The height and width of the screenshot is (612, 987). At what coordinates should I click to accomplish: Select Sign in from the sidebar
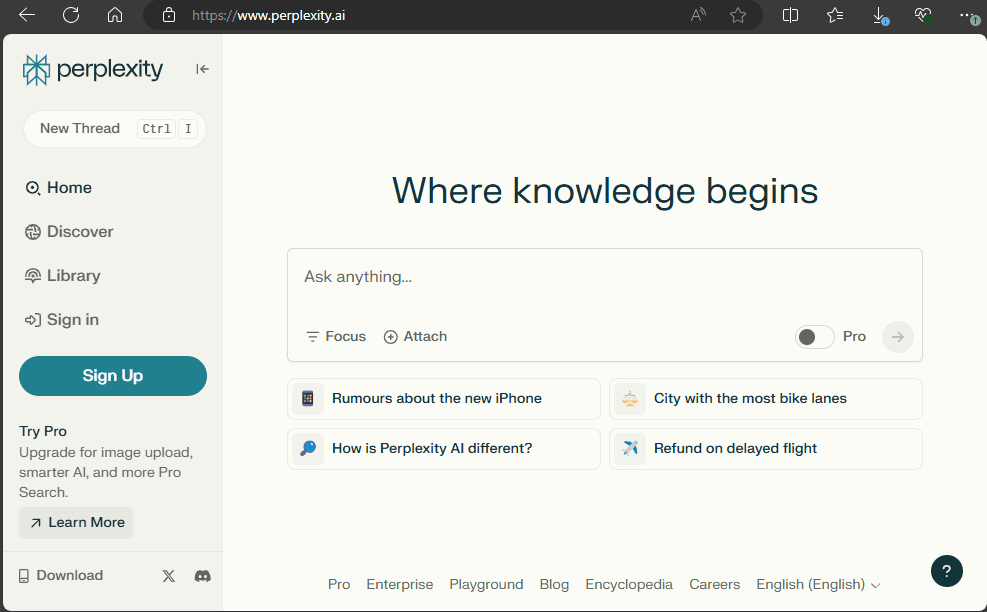pyautogui.click(x=62, y=320)
